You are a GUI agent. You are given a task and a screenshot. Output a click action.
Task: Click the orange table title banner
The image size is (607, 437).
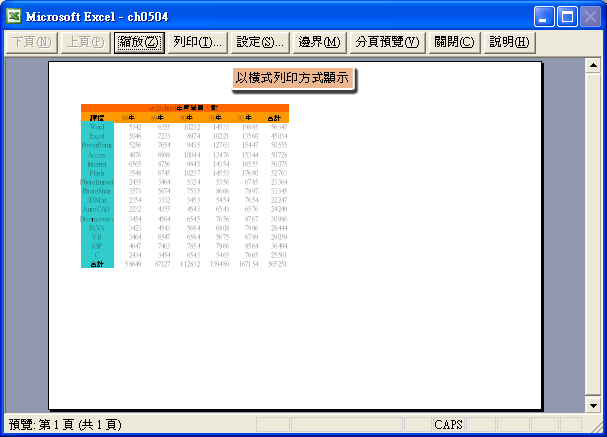coord(185,107)
